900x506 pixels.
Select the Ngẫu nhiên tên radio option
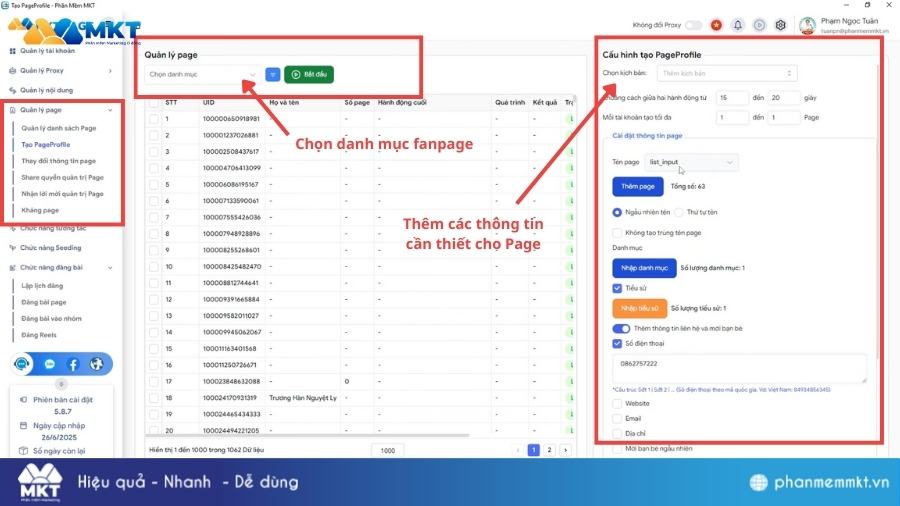pos(617,212)
